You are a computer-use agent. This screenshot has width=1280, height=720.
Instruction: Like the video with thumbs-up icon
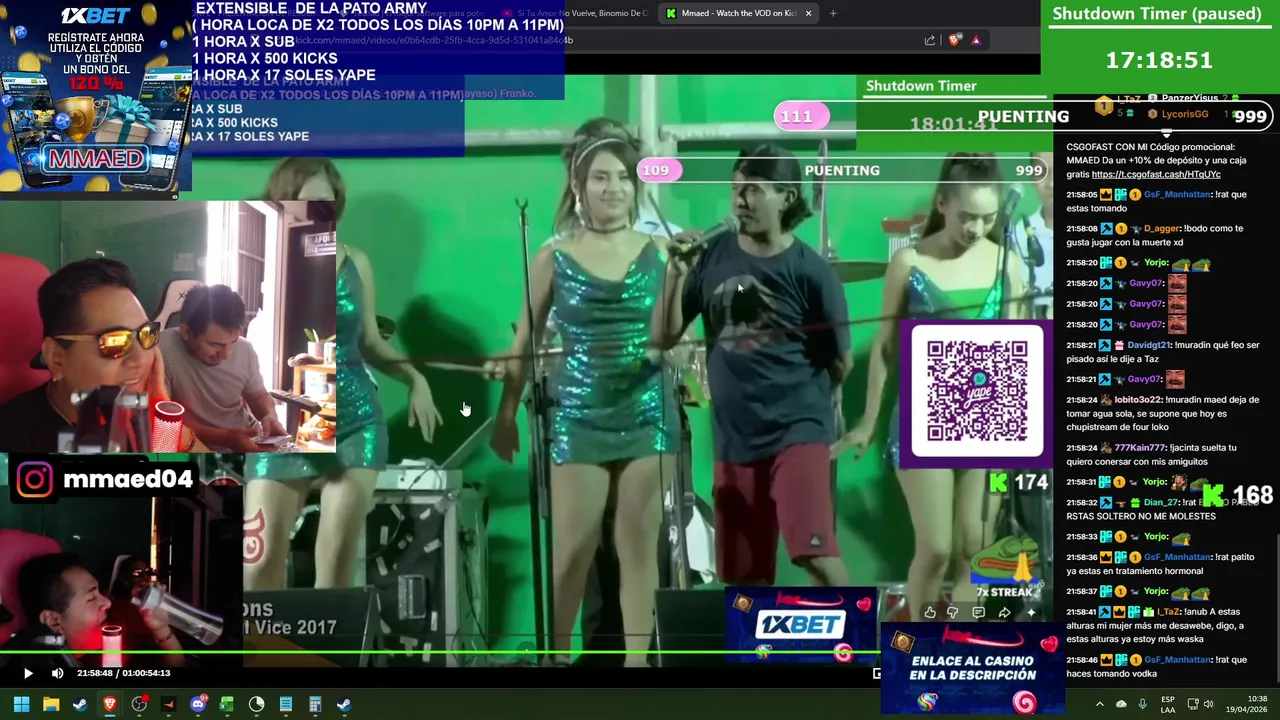pyautogui.click(x=930, y=612)
